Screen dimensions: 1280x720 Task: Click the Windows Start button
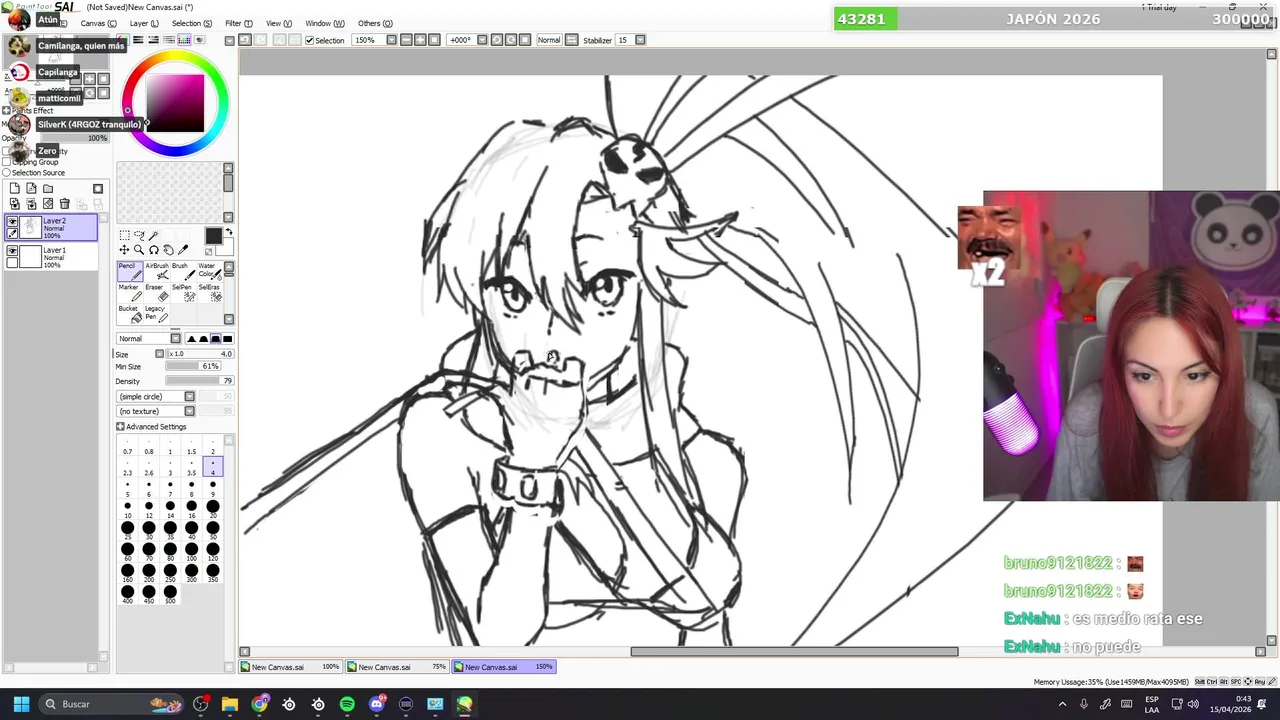[21, 704]
